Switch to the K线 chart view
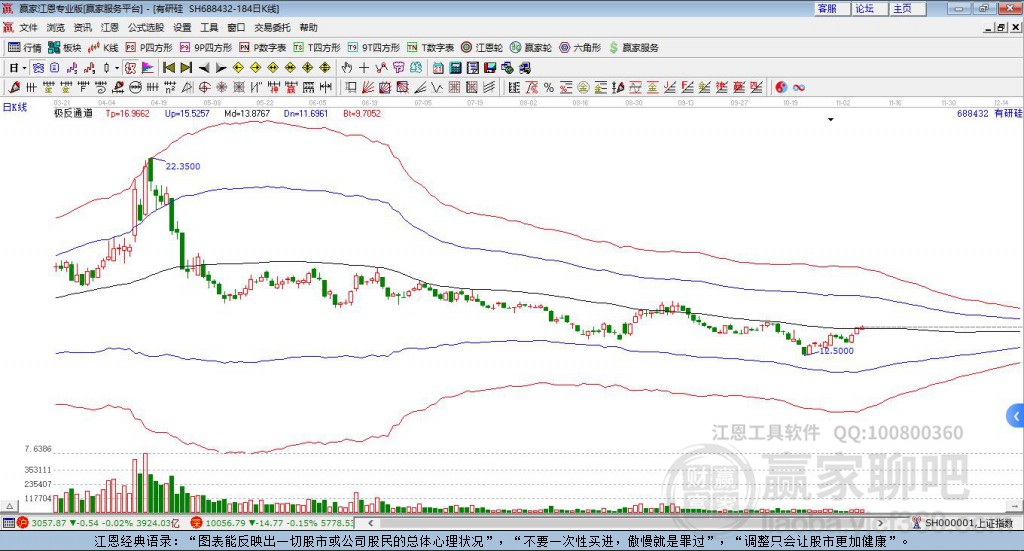Screen dimensions: 1024x551 103,48
